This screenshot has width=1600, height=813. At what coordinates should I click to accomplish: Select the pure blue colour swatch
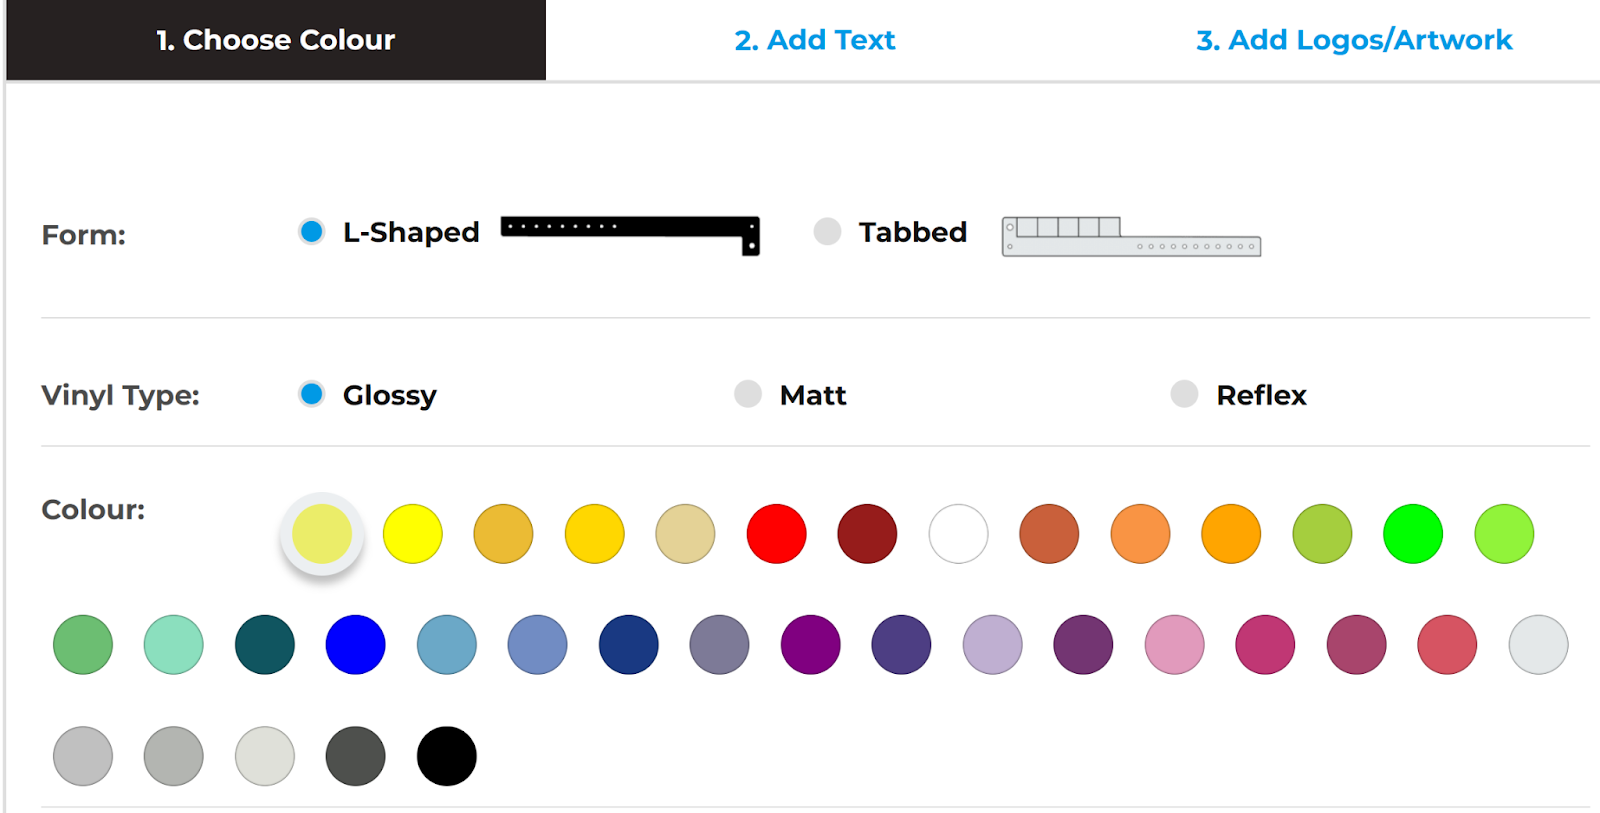355,645
